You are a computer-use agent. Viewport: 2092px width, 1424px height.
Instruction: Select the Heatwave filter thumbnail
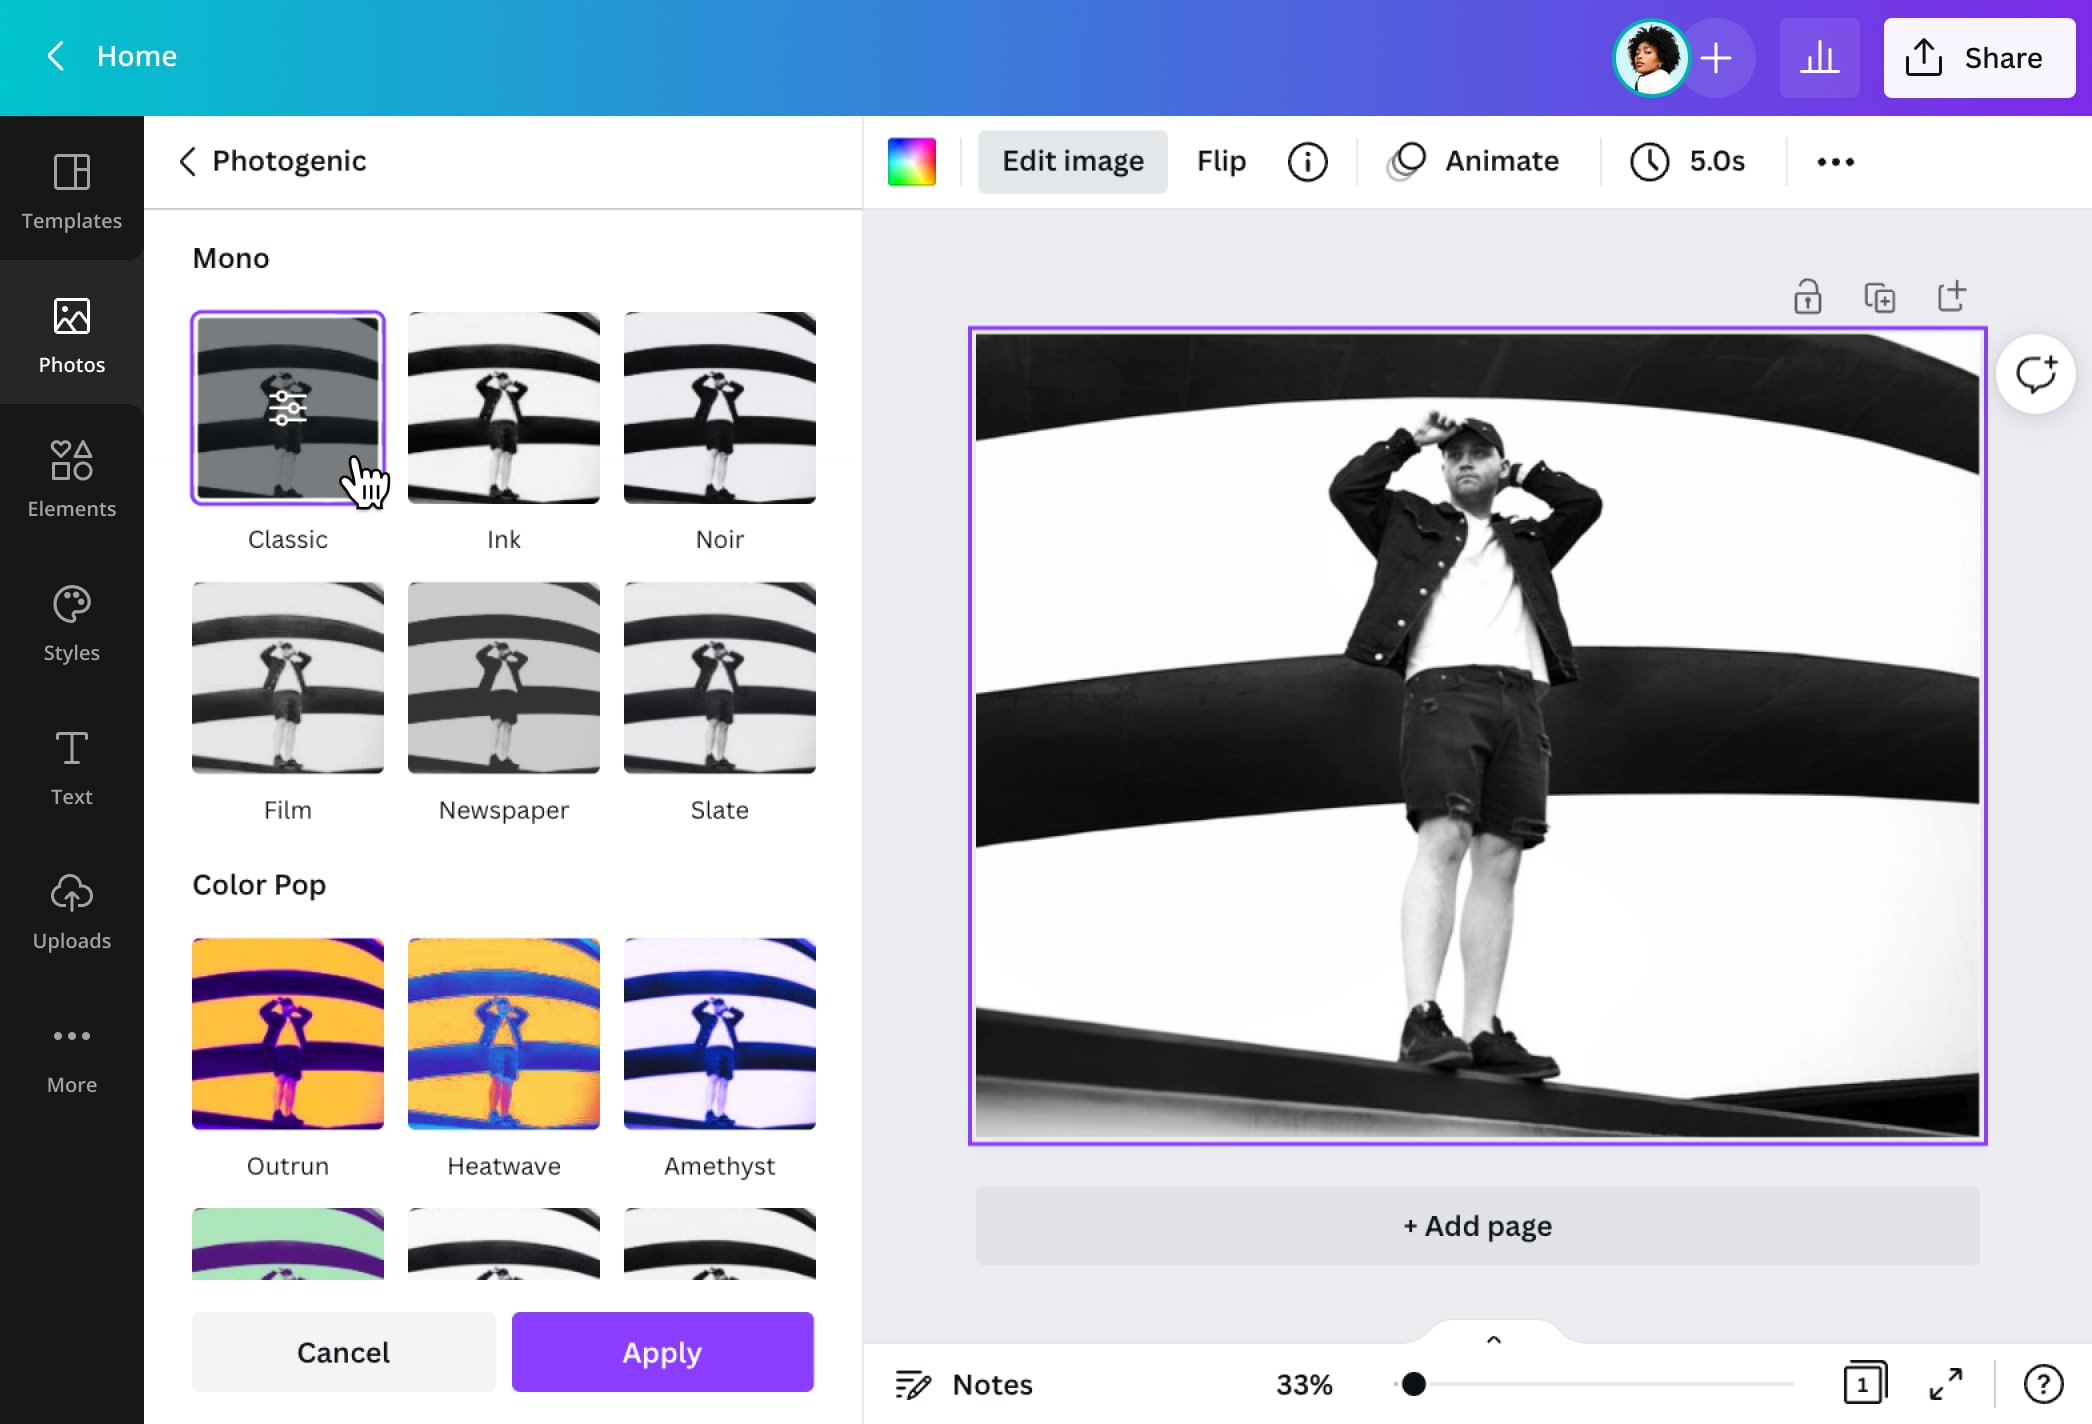(503, 1034)
